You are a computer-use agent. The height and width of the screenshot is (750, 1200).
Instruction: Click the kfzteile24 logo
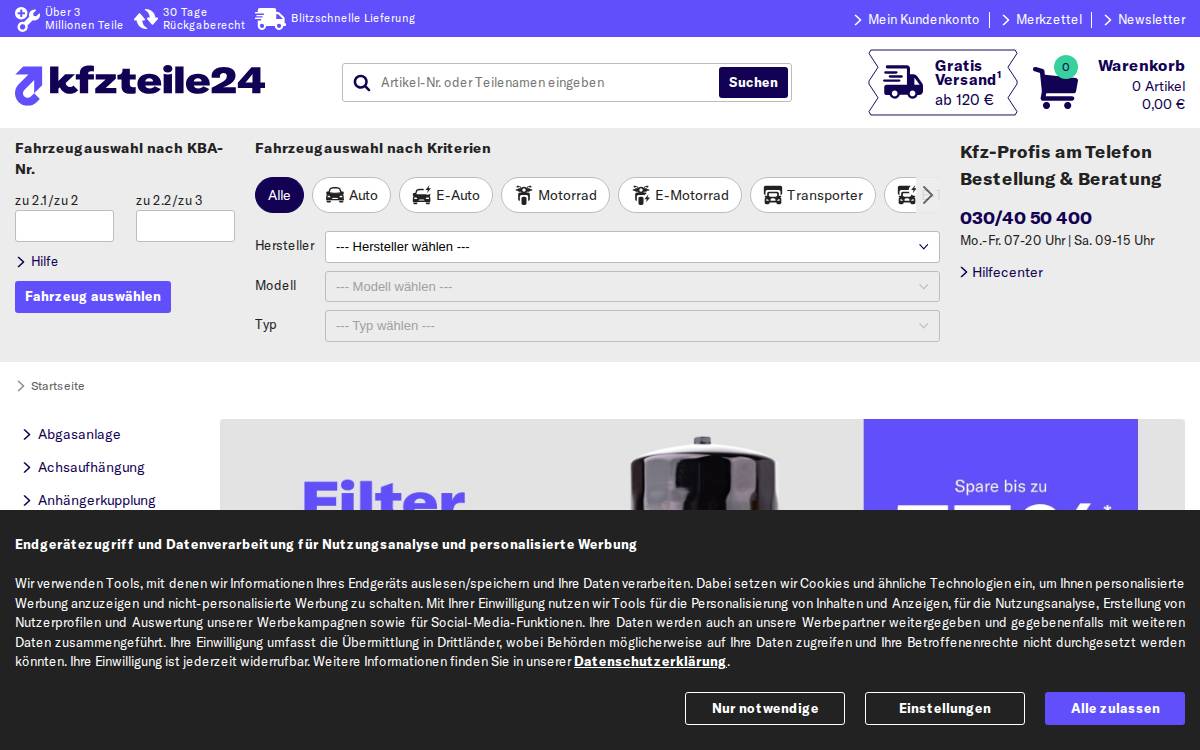coord(140,83)
